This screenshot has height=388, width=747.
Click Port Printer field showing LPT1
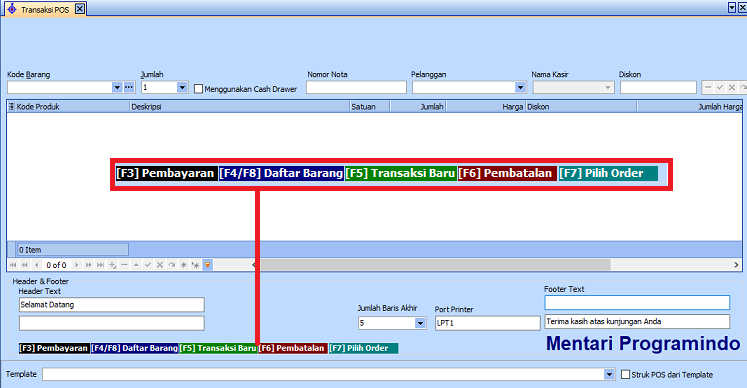pos(487,323)
